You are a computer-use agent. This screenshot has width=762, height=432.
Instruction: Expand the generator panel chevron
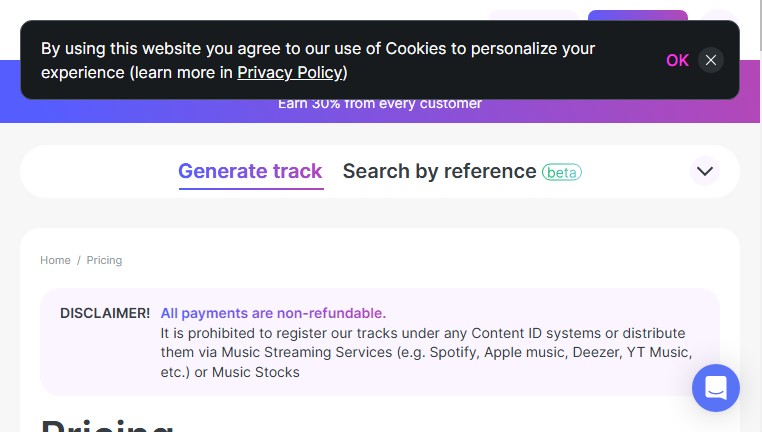[x=705, y=171]
